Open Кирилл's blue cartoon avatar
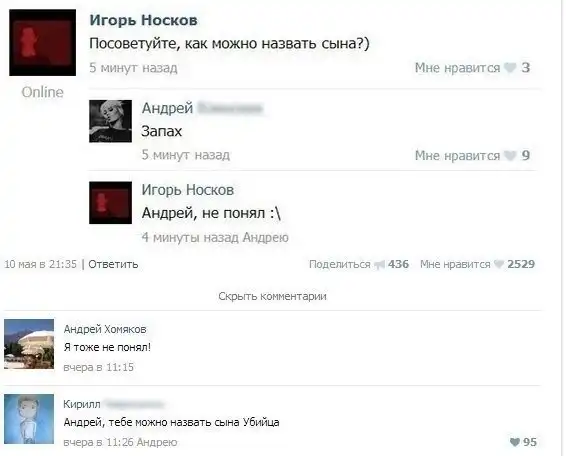The height and width of the screenshot is (456, 566). point(29,419)
